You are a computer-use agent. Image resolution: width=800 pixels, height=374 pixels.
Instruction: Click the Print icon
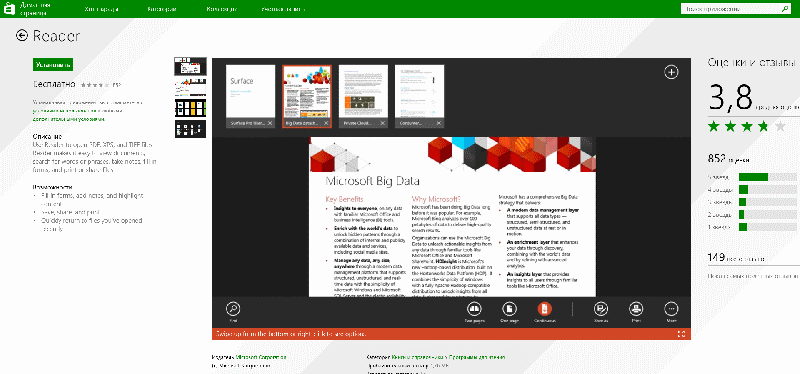[x=636, y=309]
